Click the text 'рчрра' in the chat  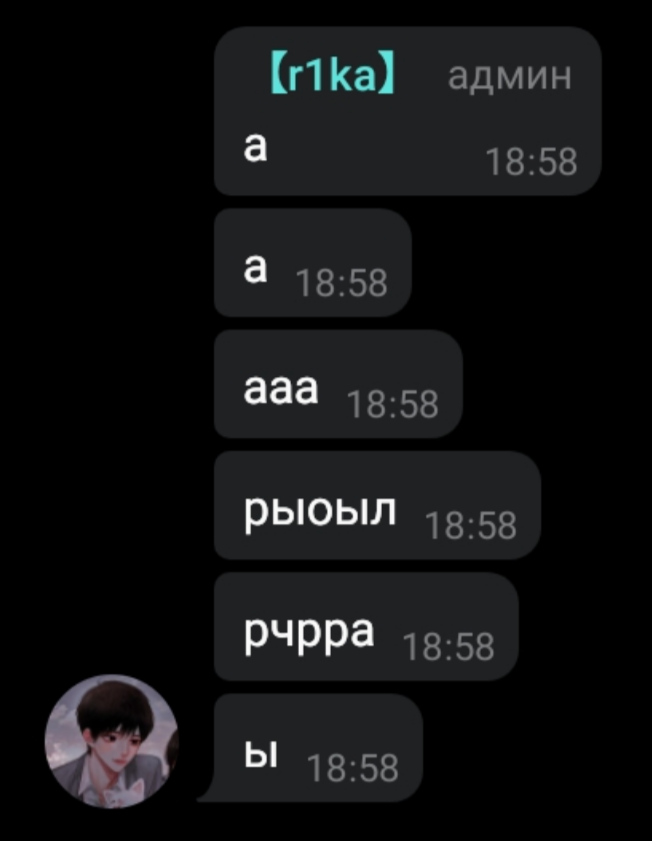(x=309, y=635)
